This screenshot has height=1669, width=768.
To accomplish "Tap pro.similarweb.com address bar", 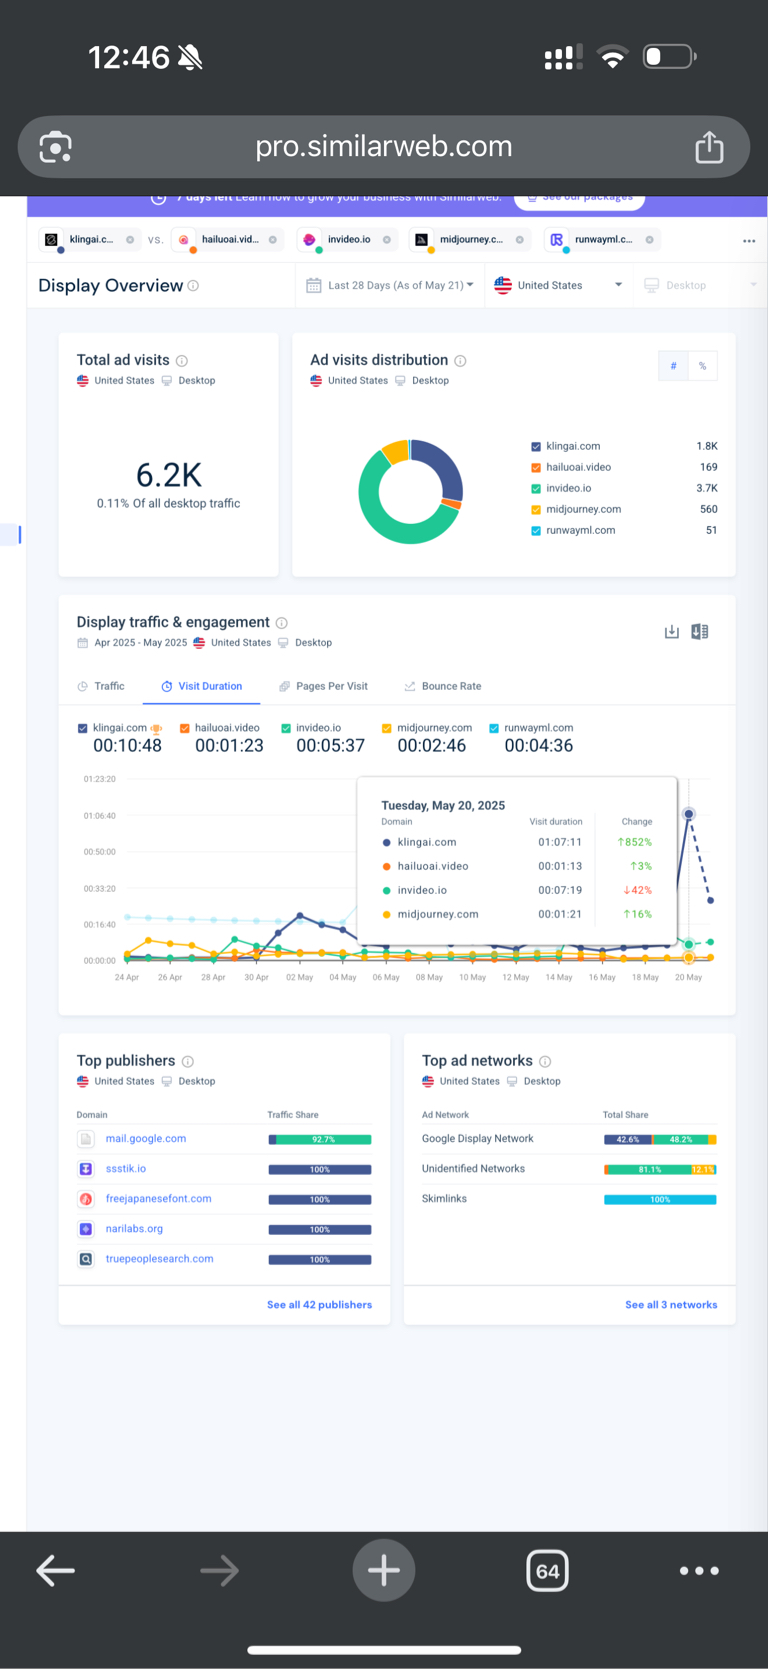I will pos(384,147).
